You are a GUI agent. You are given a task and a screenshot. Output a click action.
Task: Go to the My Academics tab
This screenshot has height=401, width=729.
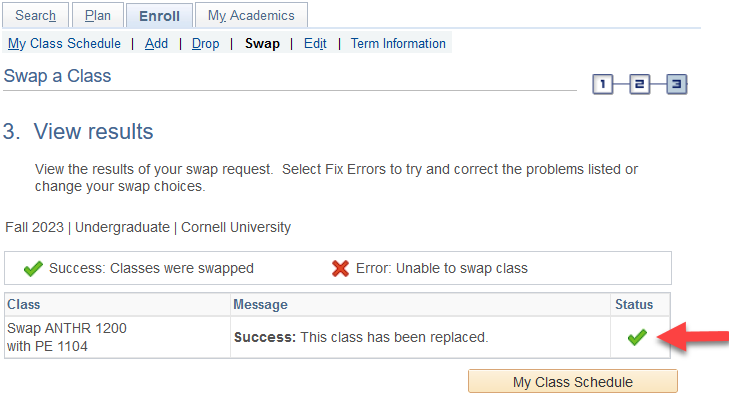[x=251, y=16]
